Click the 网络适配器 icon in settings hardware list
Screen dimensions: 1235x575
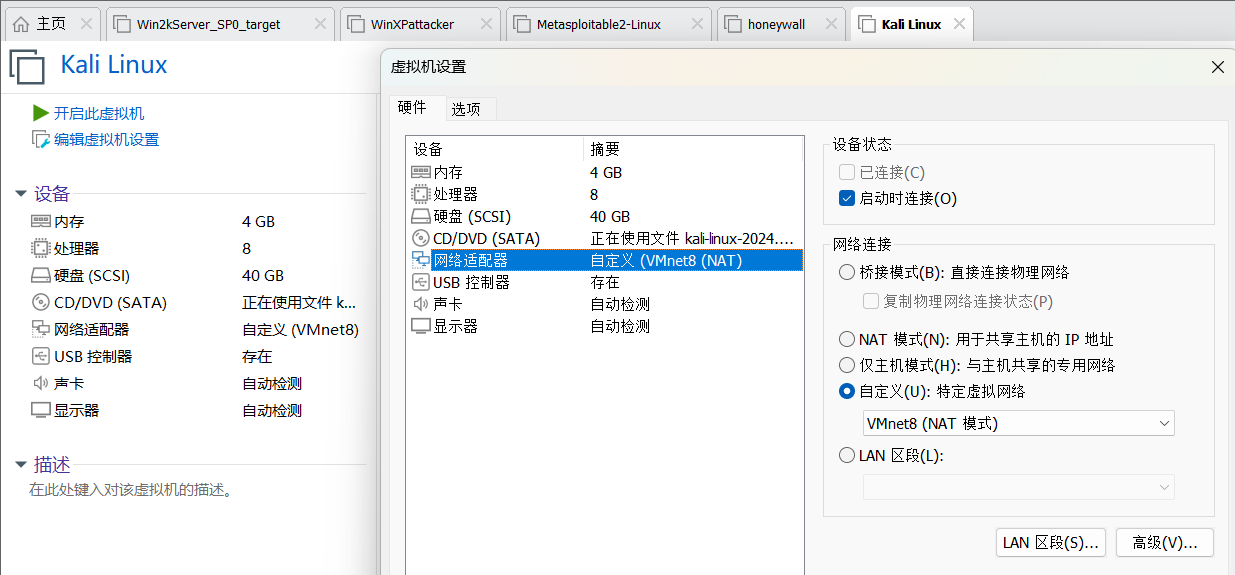click(x=420, y=260)
